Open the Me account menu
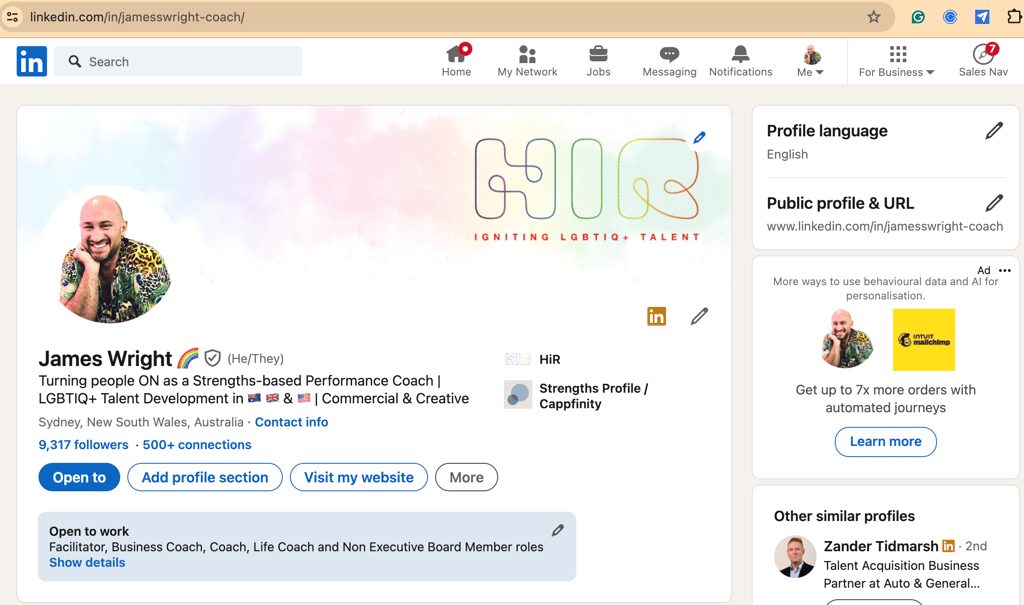1024x605 pixels. click(x=810, y=60)
